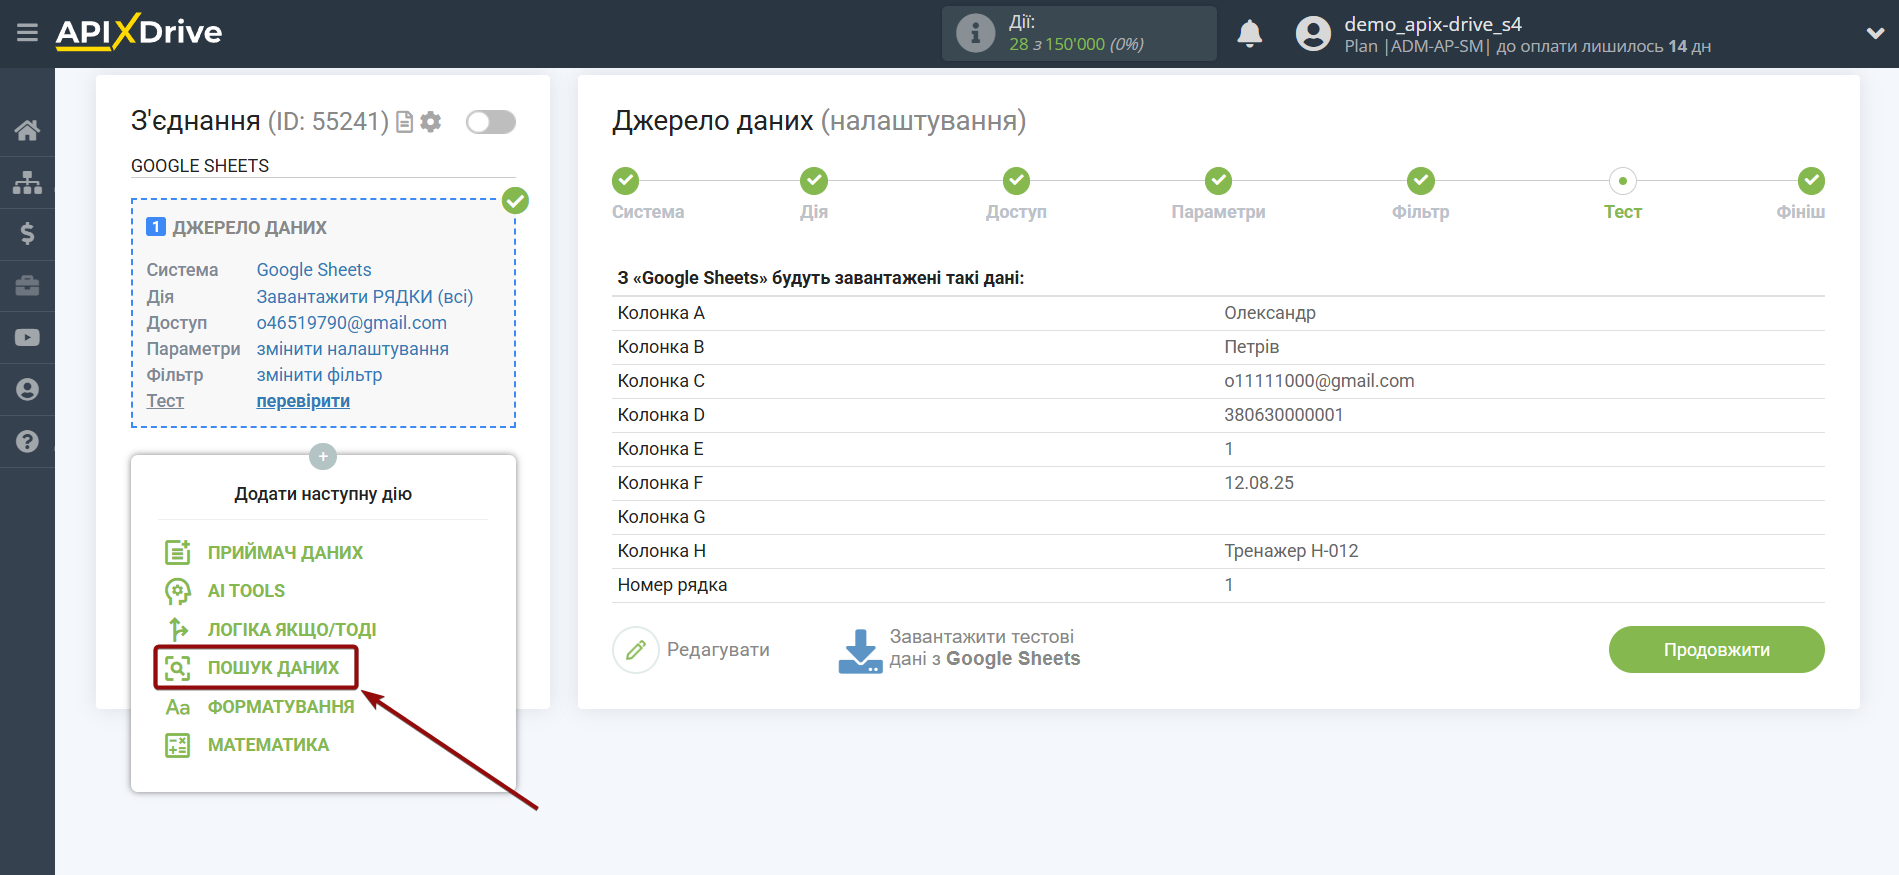Click the connection document copy icon
Viewport: 1899px width, 875px height.
point(405,122)
